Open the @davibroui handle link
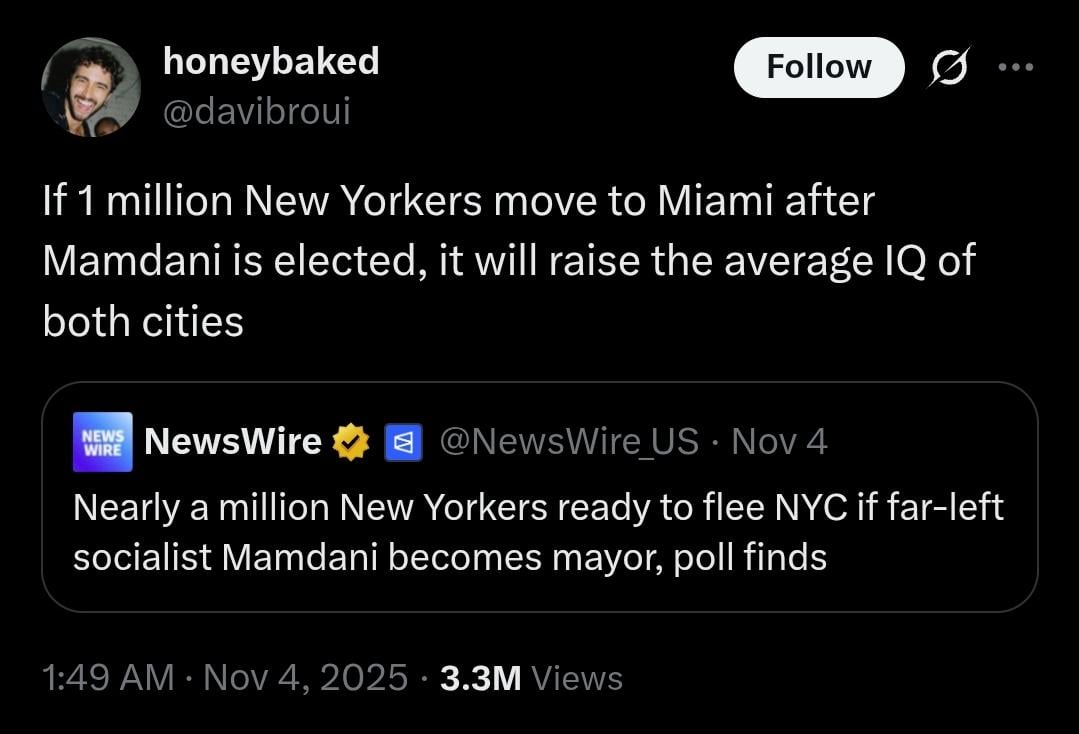This screenshot has height=734, width=1079. click(x=256, y=111)
